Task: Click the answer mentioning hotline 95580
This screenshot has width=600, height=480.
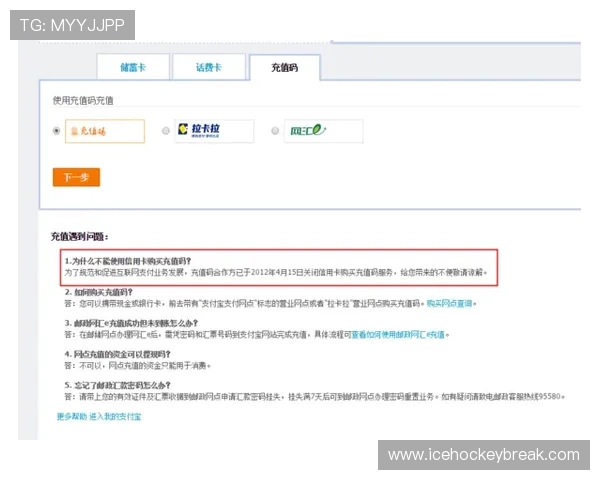Action: [315, 397]
